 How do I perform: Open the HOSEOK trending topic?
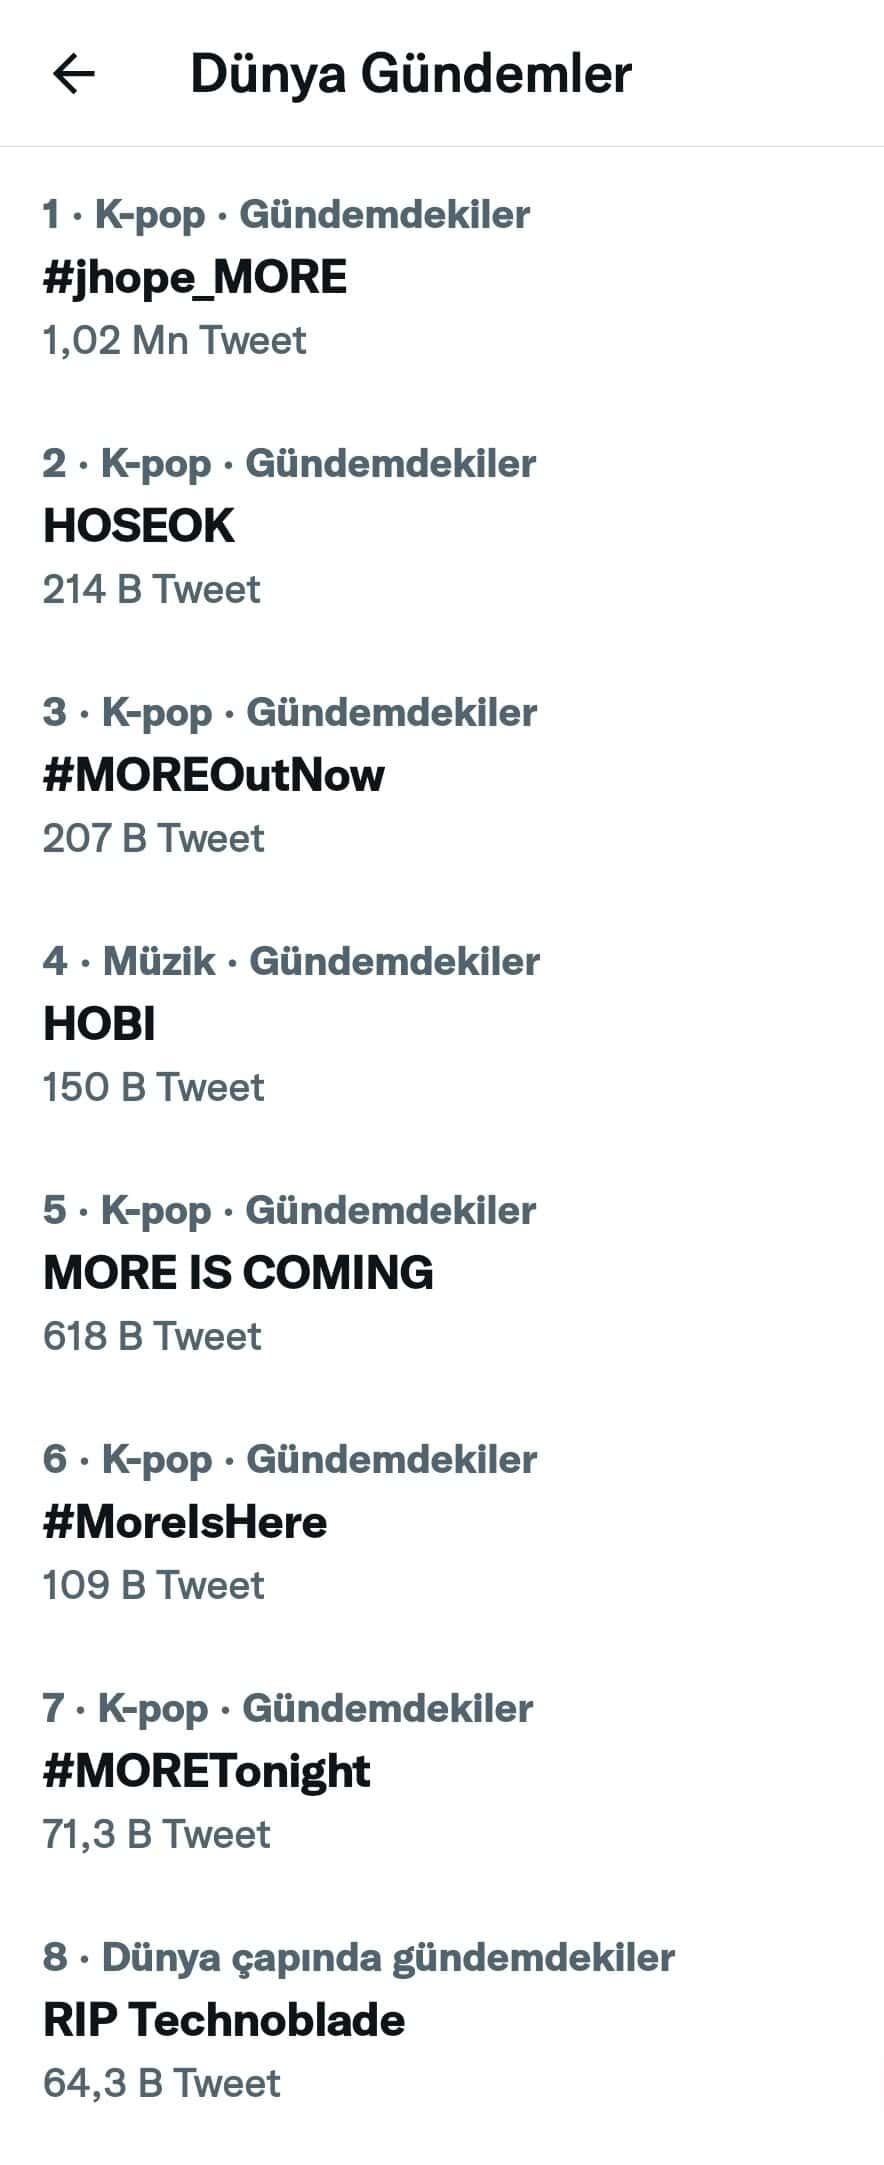pyautogui.click(x=139, y=526)
